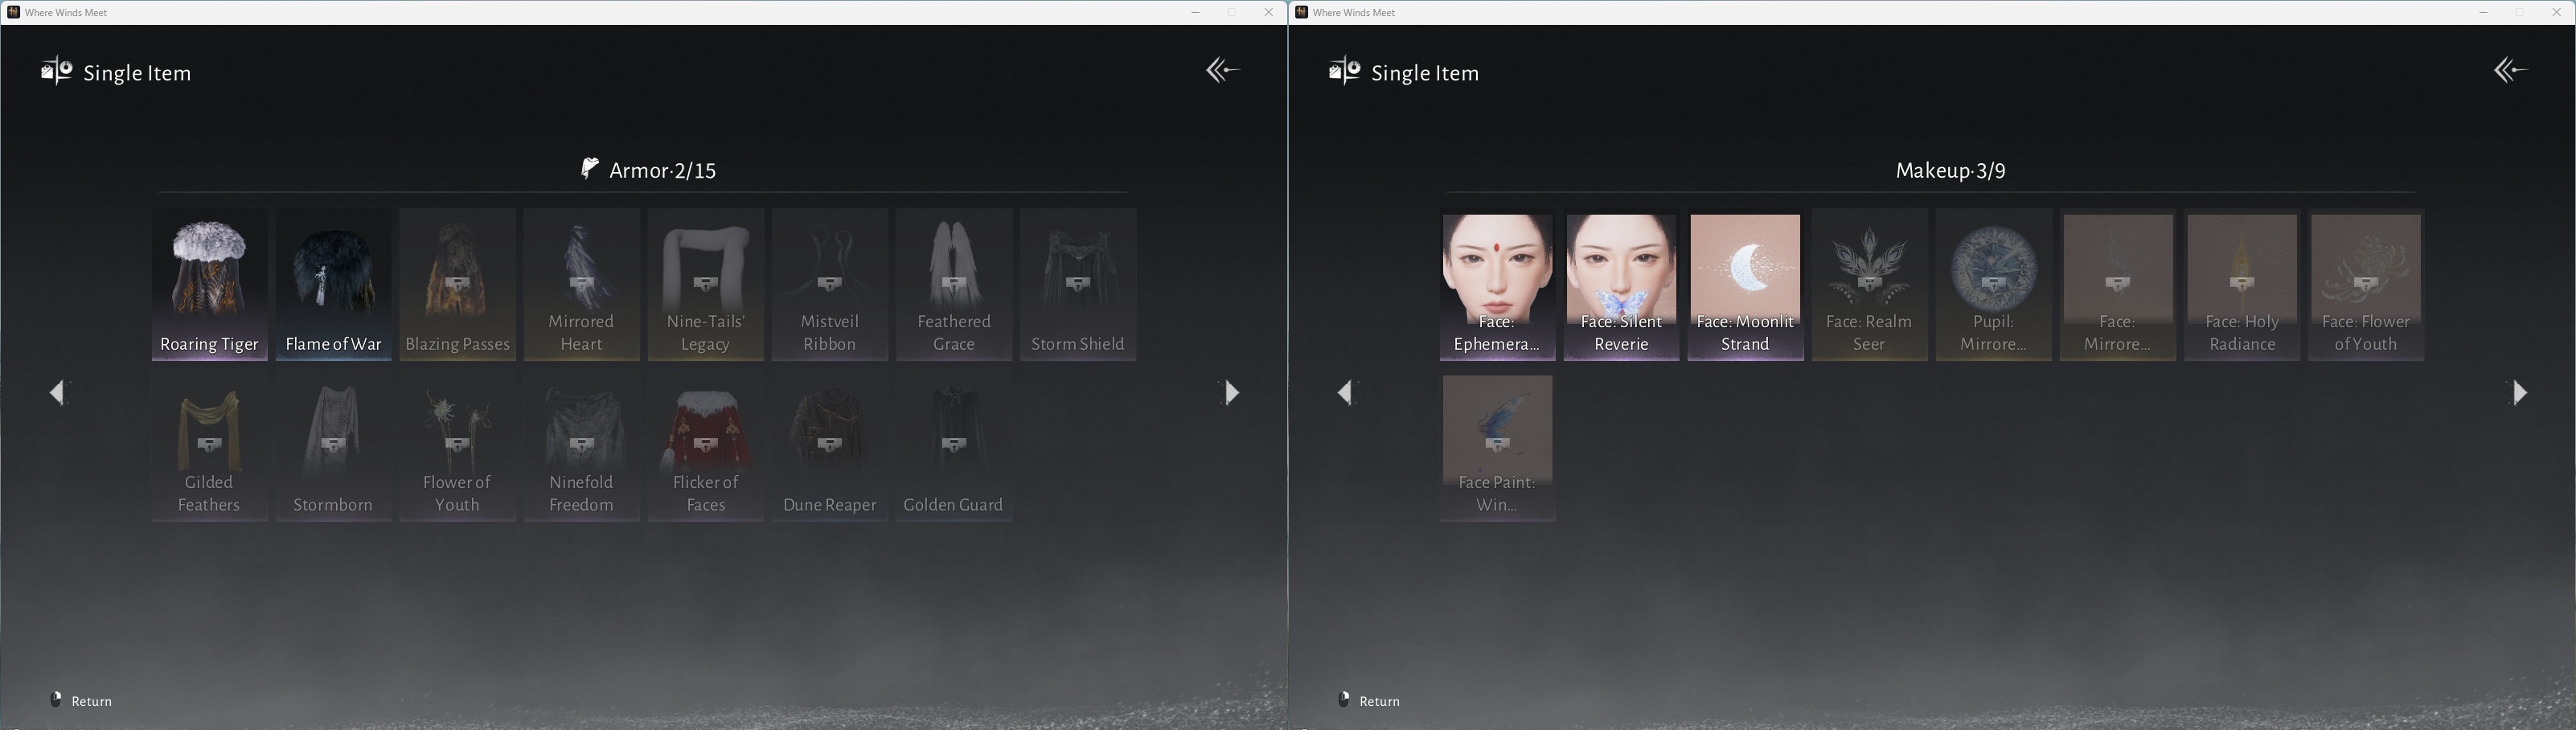The width and height of the screenshot is (2576, 730).
Task: Pick the Flower of Youth armor
Action: tap(457, 446)
